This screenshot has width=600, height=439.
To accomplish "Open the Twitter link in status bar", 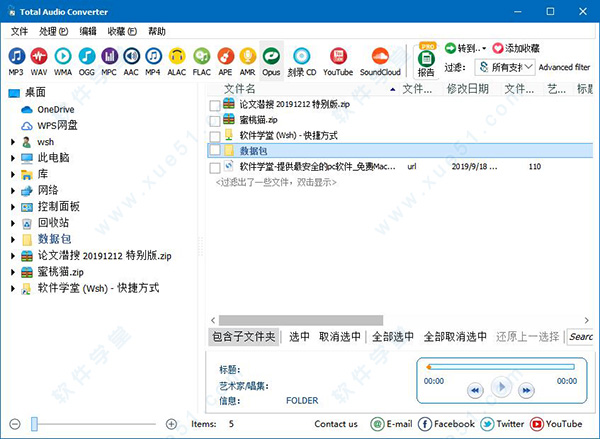I will (502, 424).
